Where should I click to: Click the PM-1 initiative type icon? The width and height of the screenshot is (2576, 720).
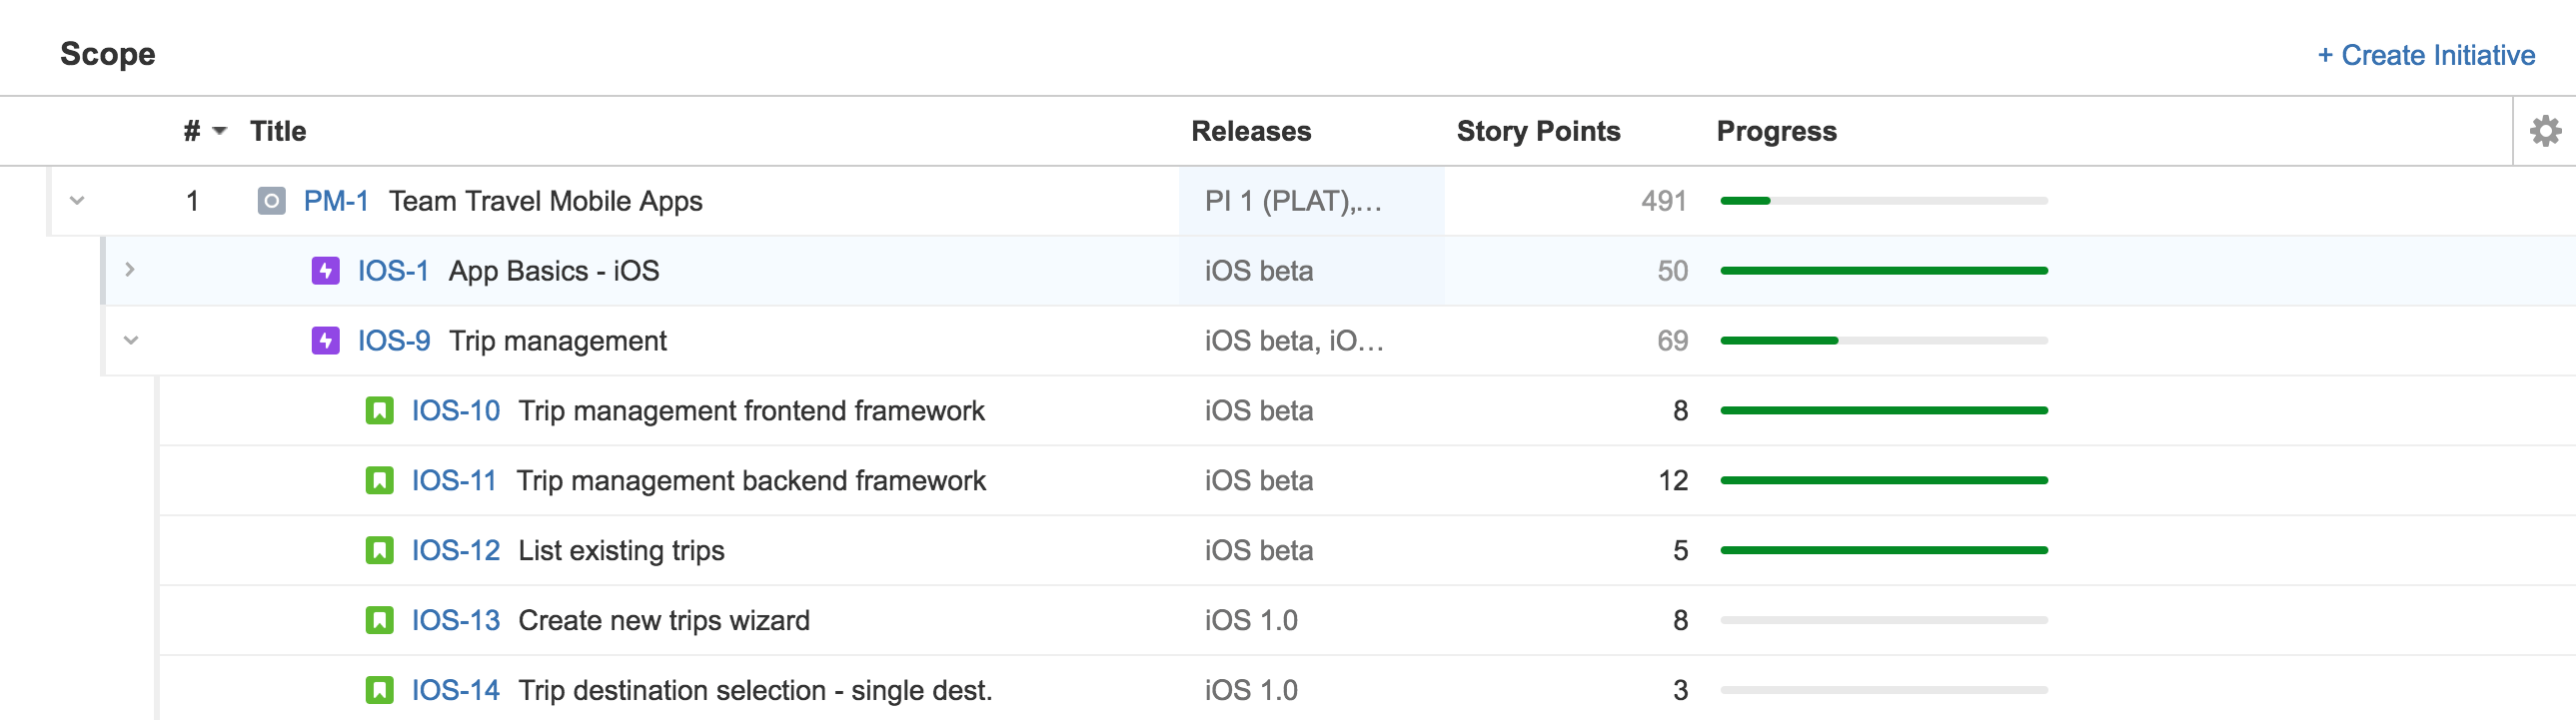271,201
